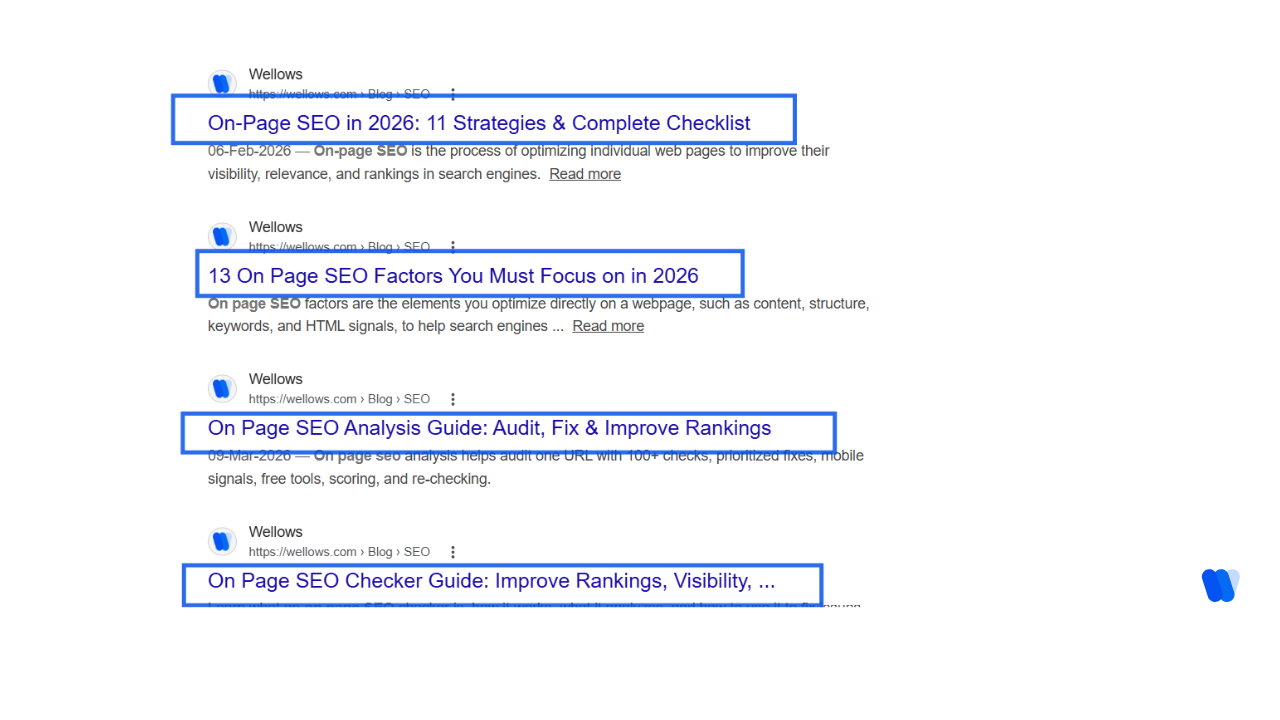Click the wellows.com URL under the first result
The width and height of the screenshot is (1280, 720).
pos(302,93)
